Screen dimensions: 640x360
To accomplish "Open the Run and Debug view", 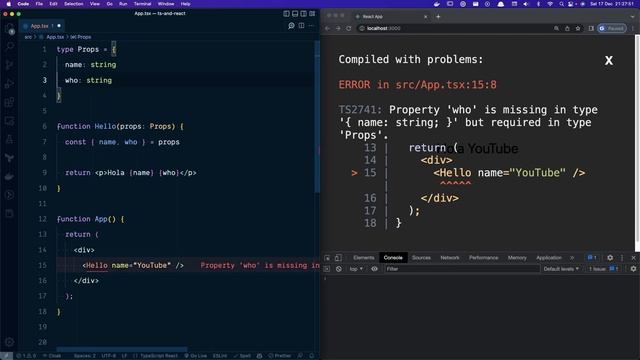I will [x=9, y=83].
